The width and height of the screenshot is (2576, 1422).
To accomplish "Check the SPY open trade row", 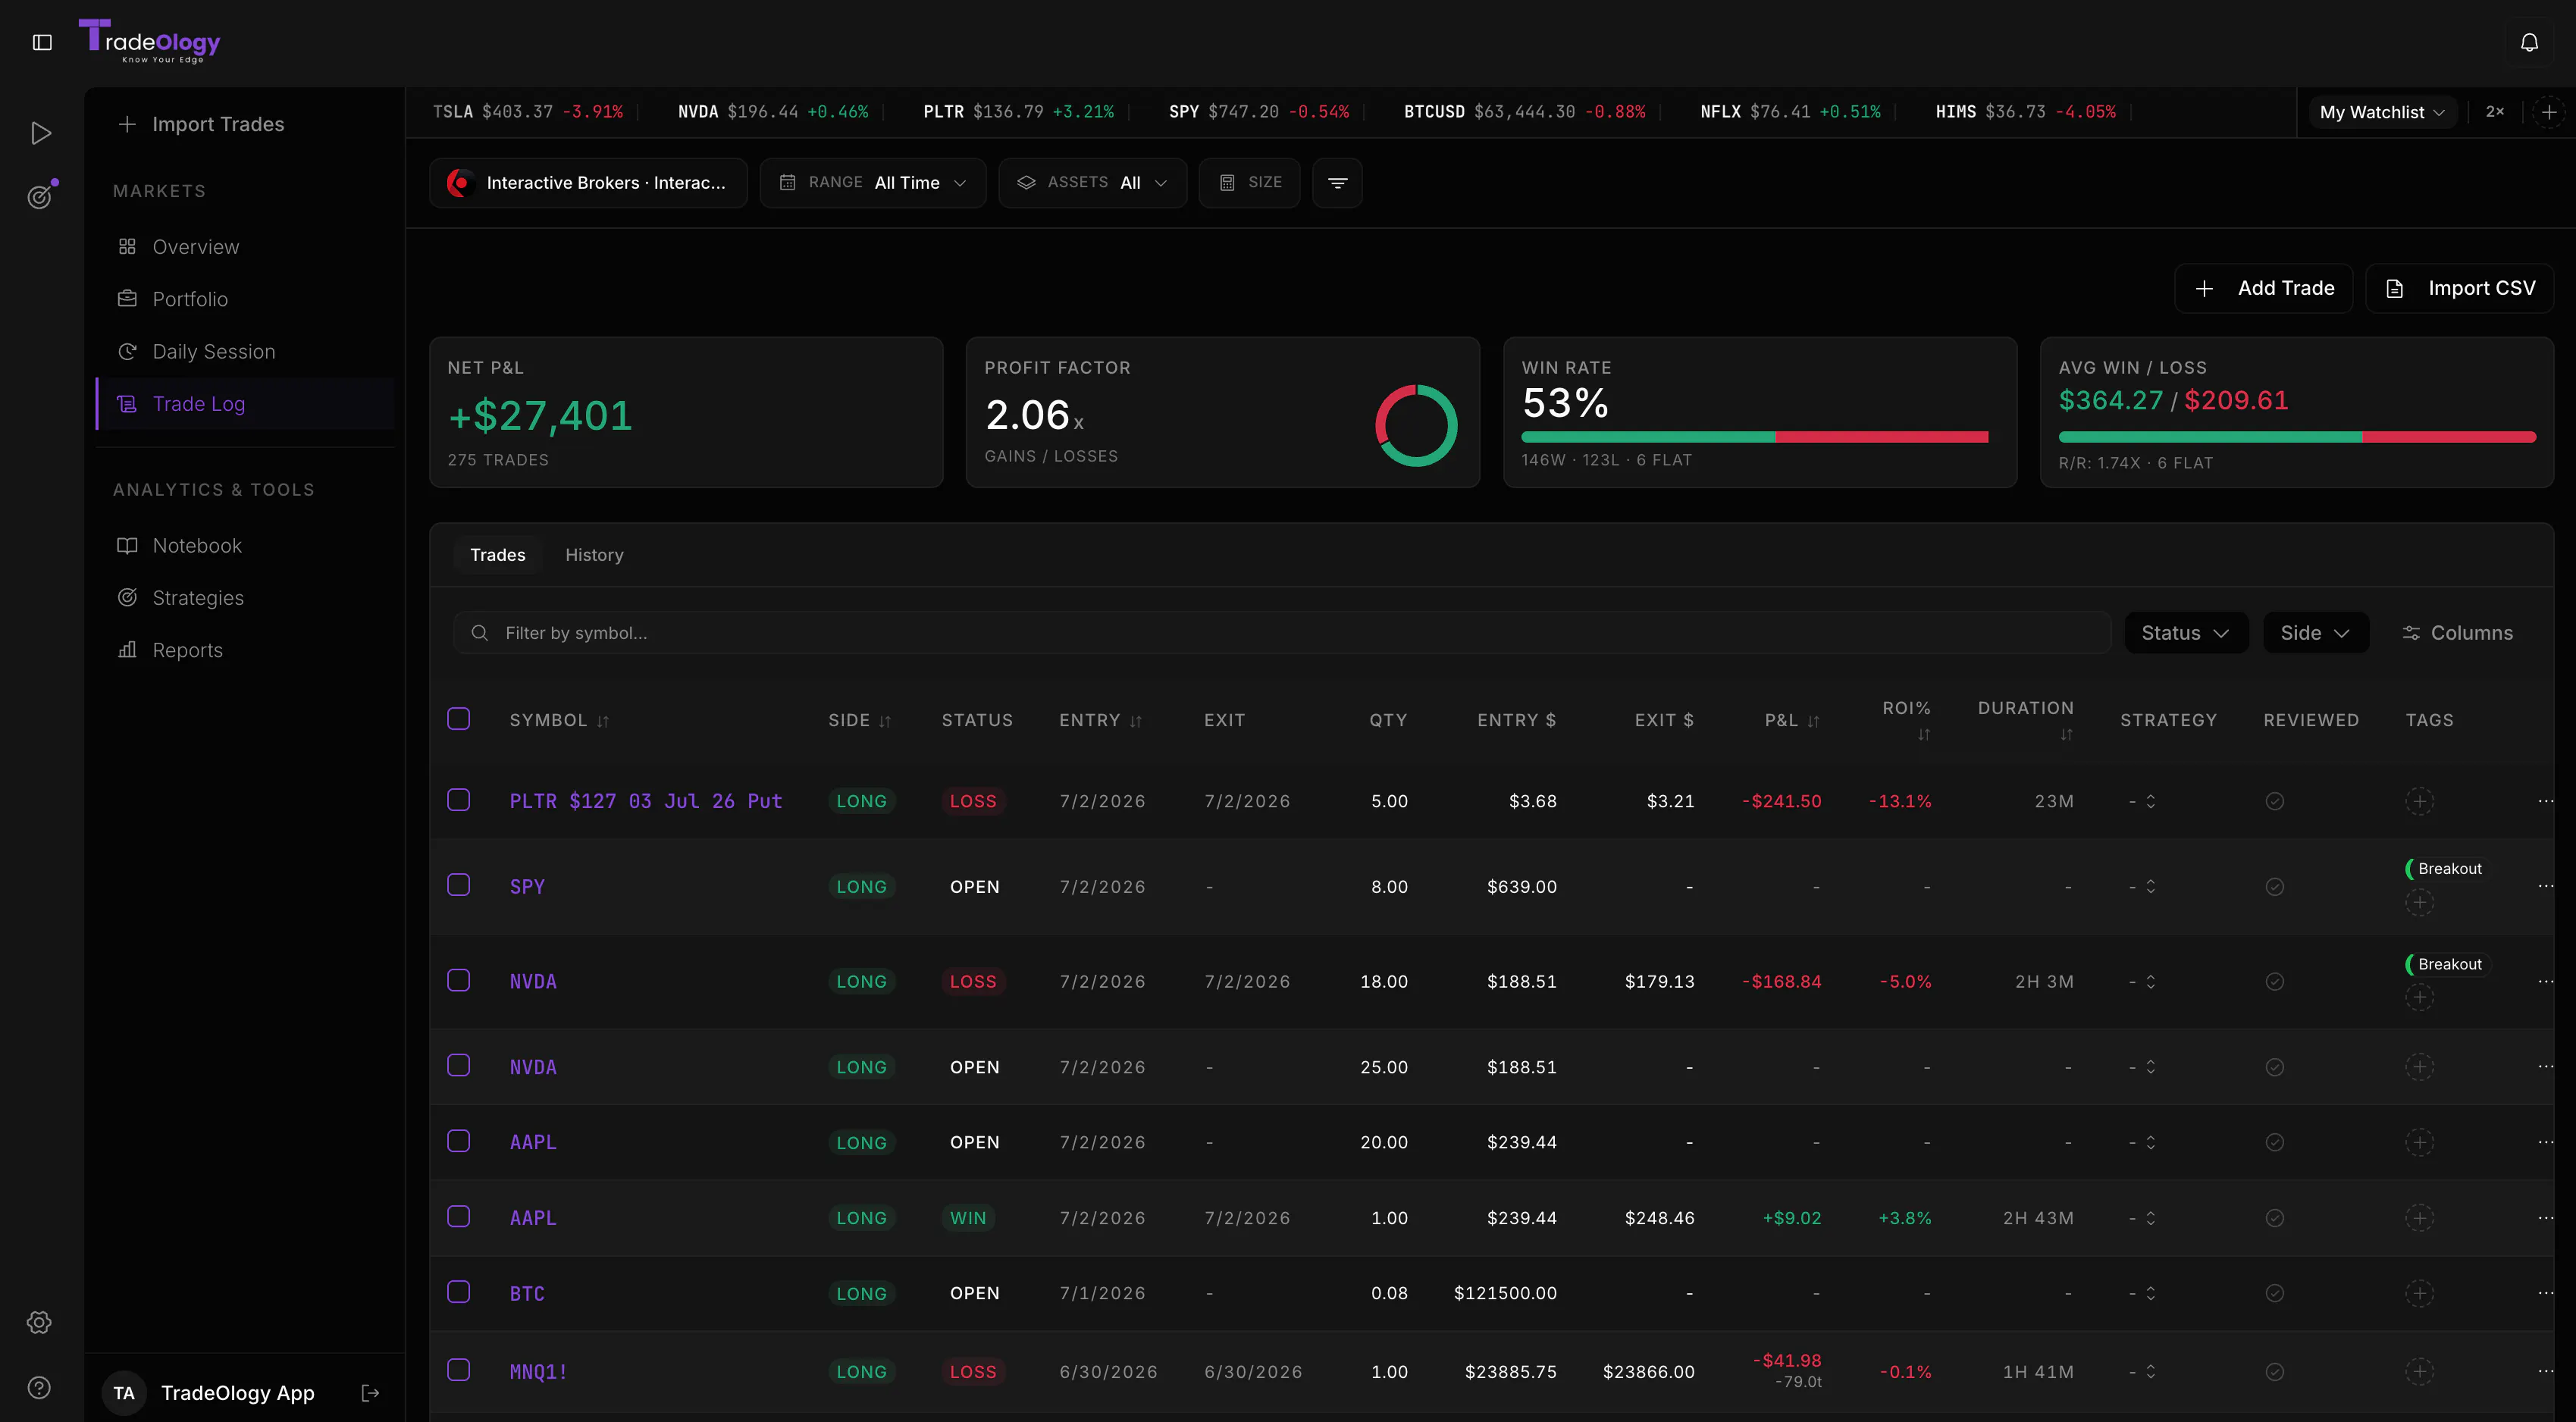I will point(458,885).
